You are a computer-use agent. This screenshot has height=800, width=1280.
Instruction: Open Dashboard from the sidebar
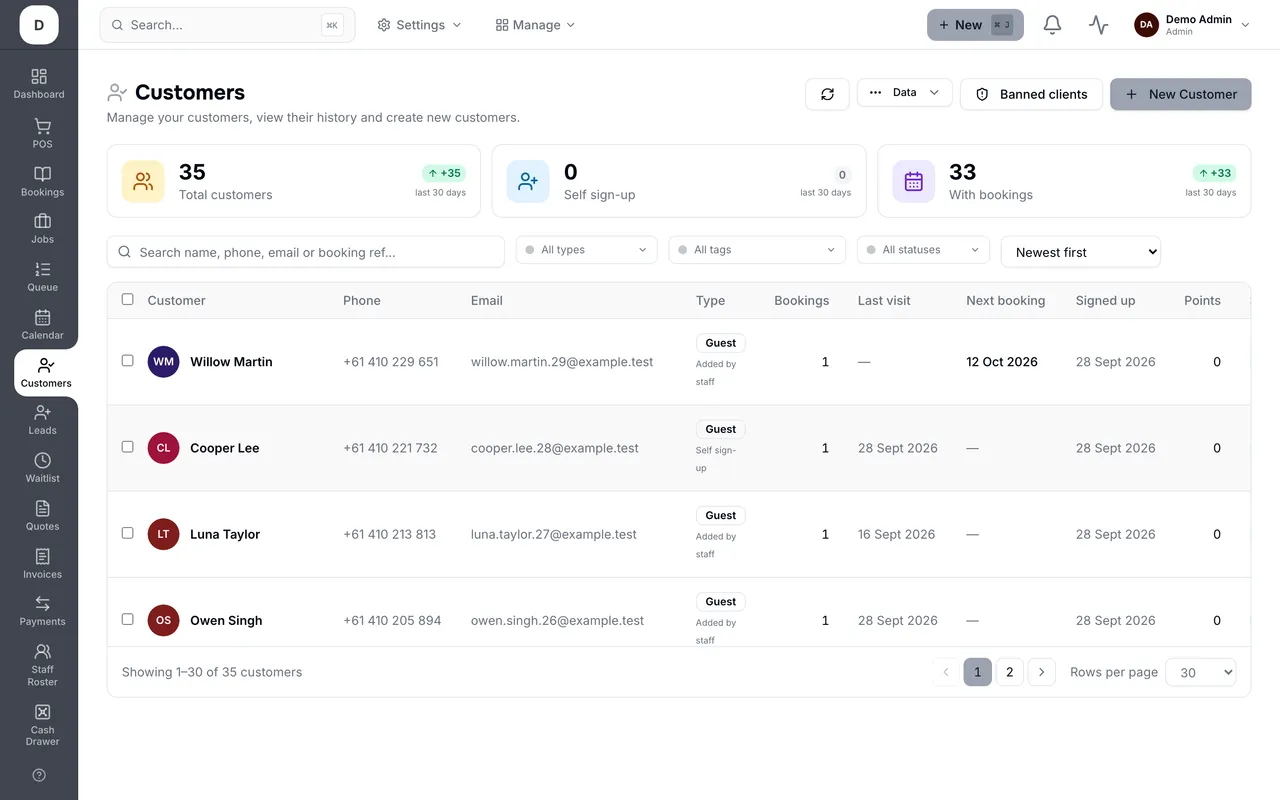(39, 84)
